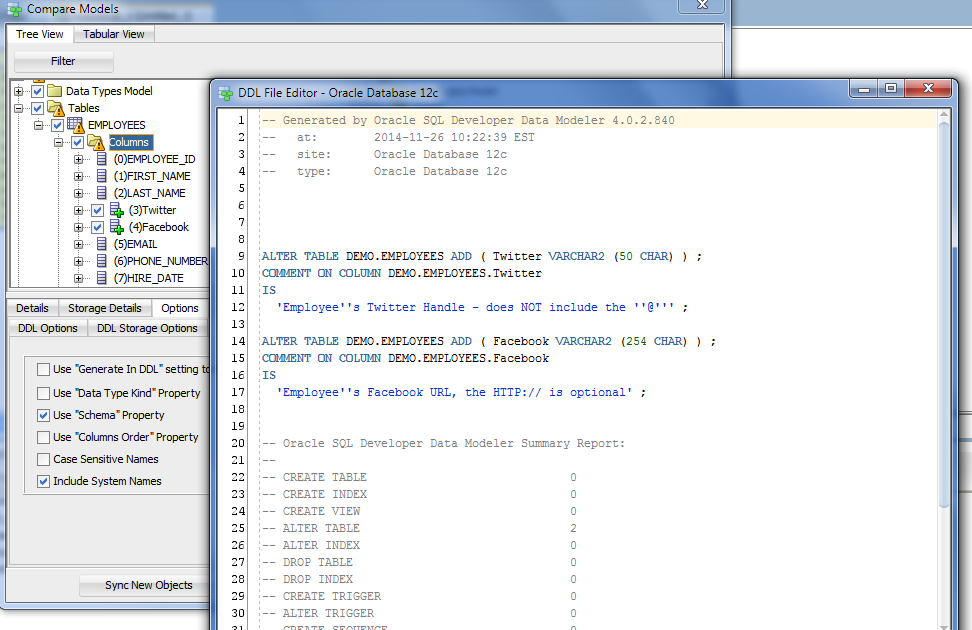Open the Storage Details tab

tap(105, 308)
